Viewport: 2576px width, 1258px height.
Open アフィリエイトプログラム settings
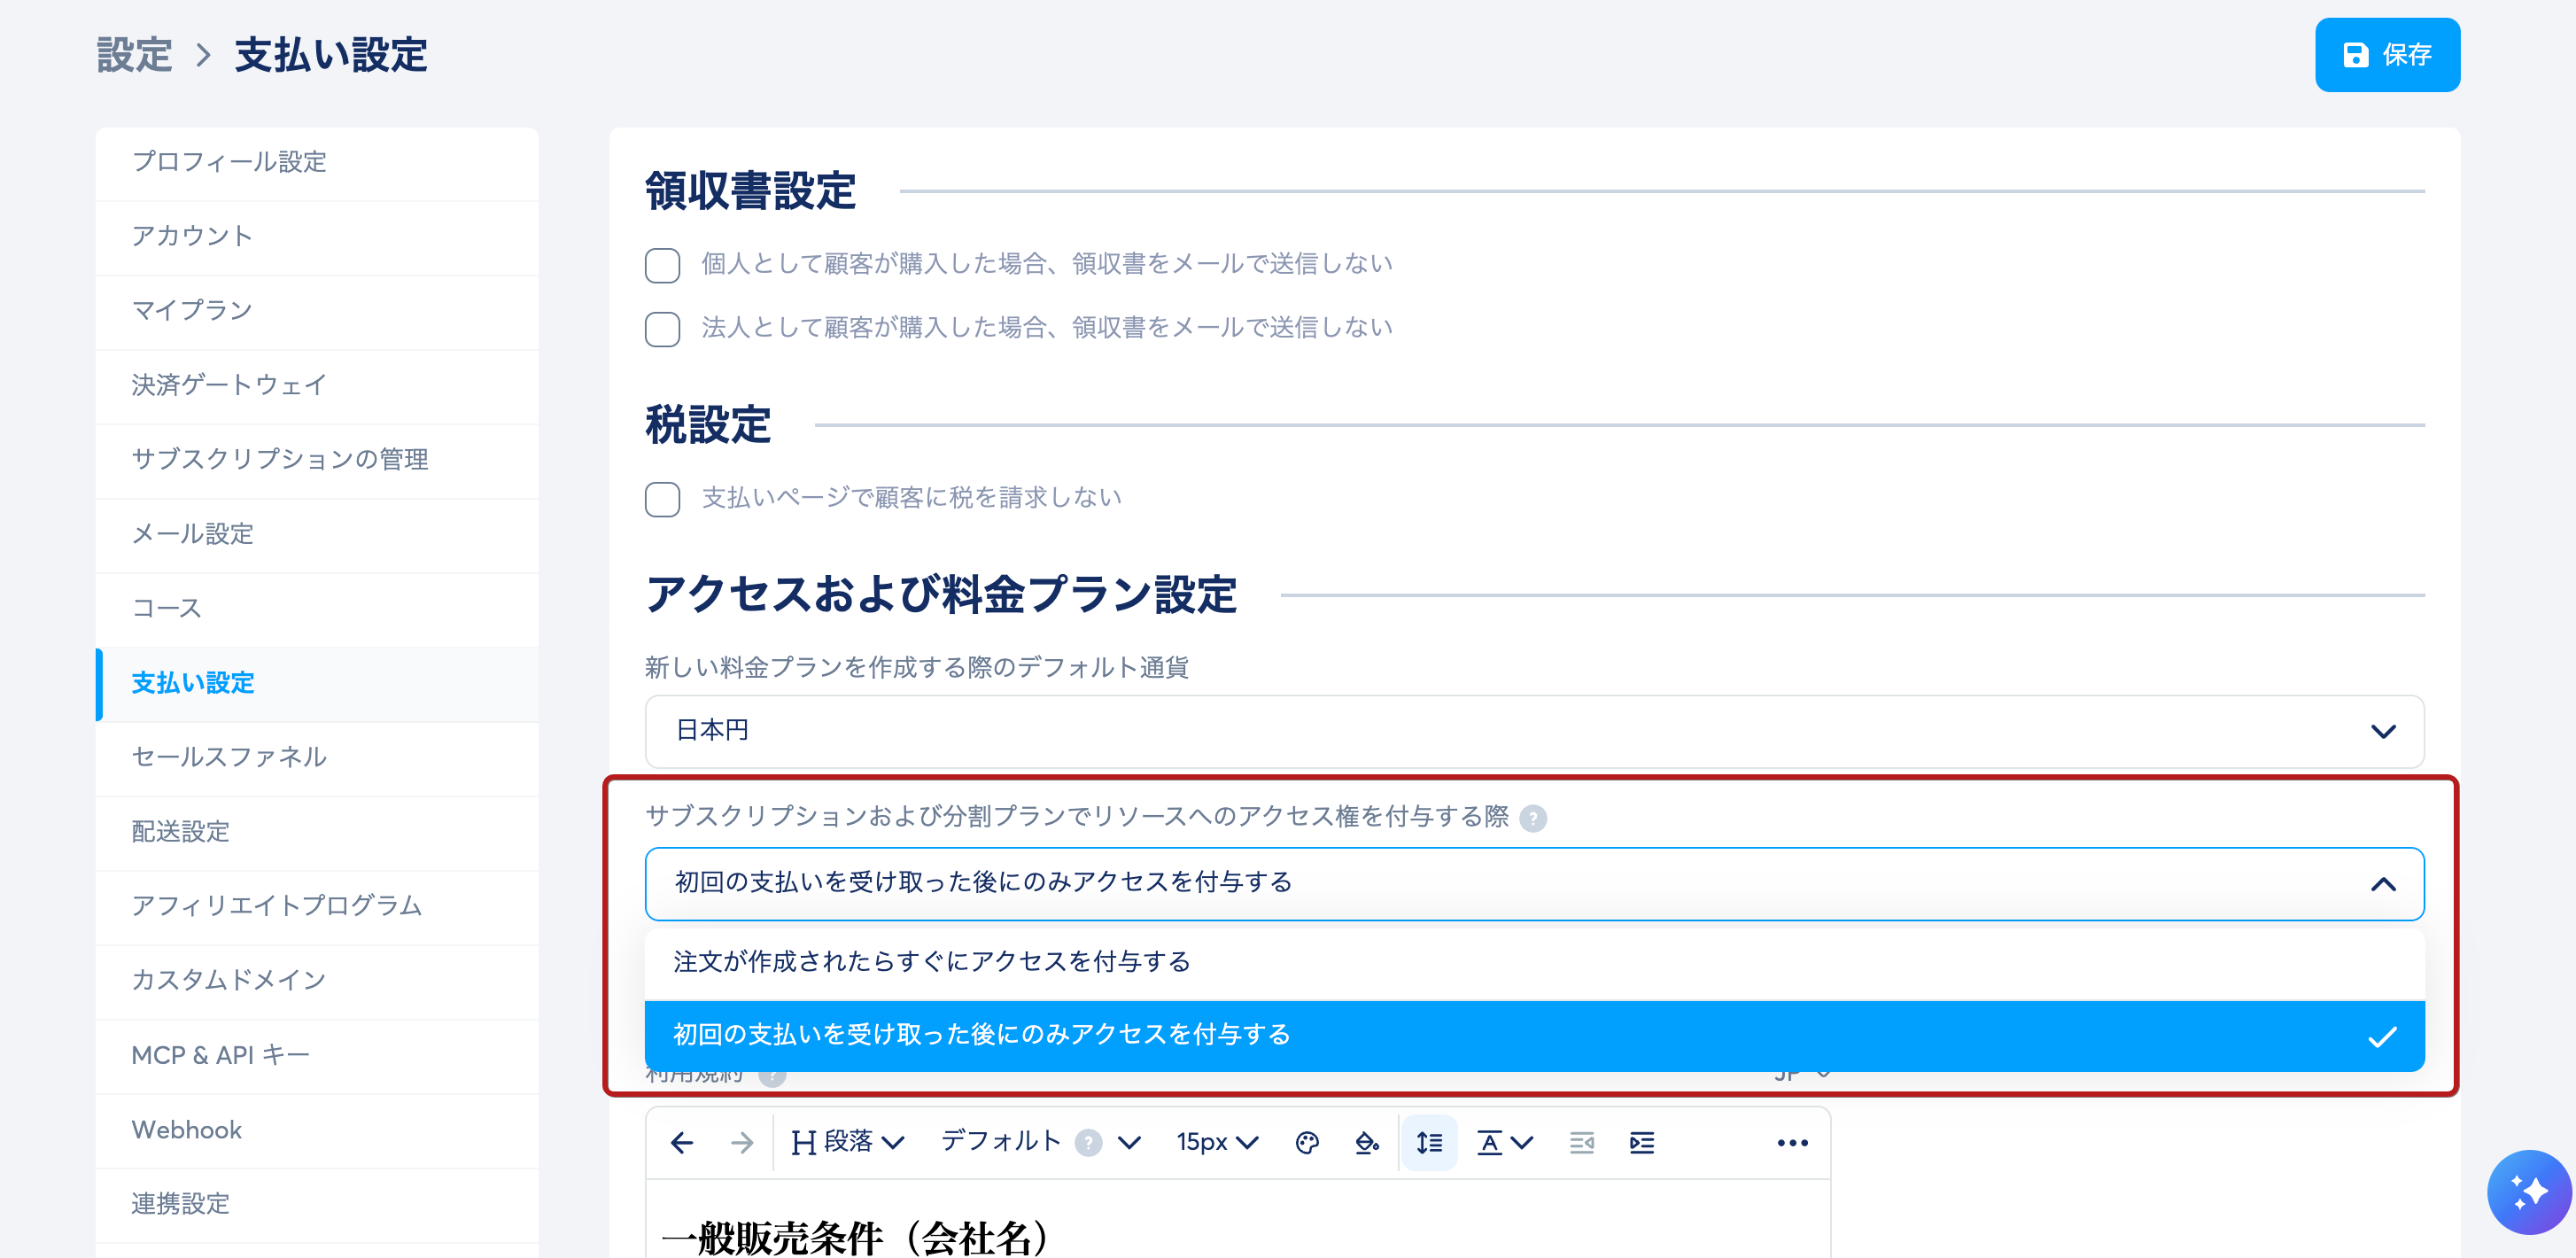click(317, 907)
